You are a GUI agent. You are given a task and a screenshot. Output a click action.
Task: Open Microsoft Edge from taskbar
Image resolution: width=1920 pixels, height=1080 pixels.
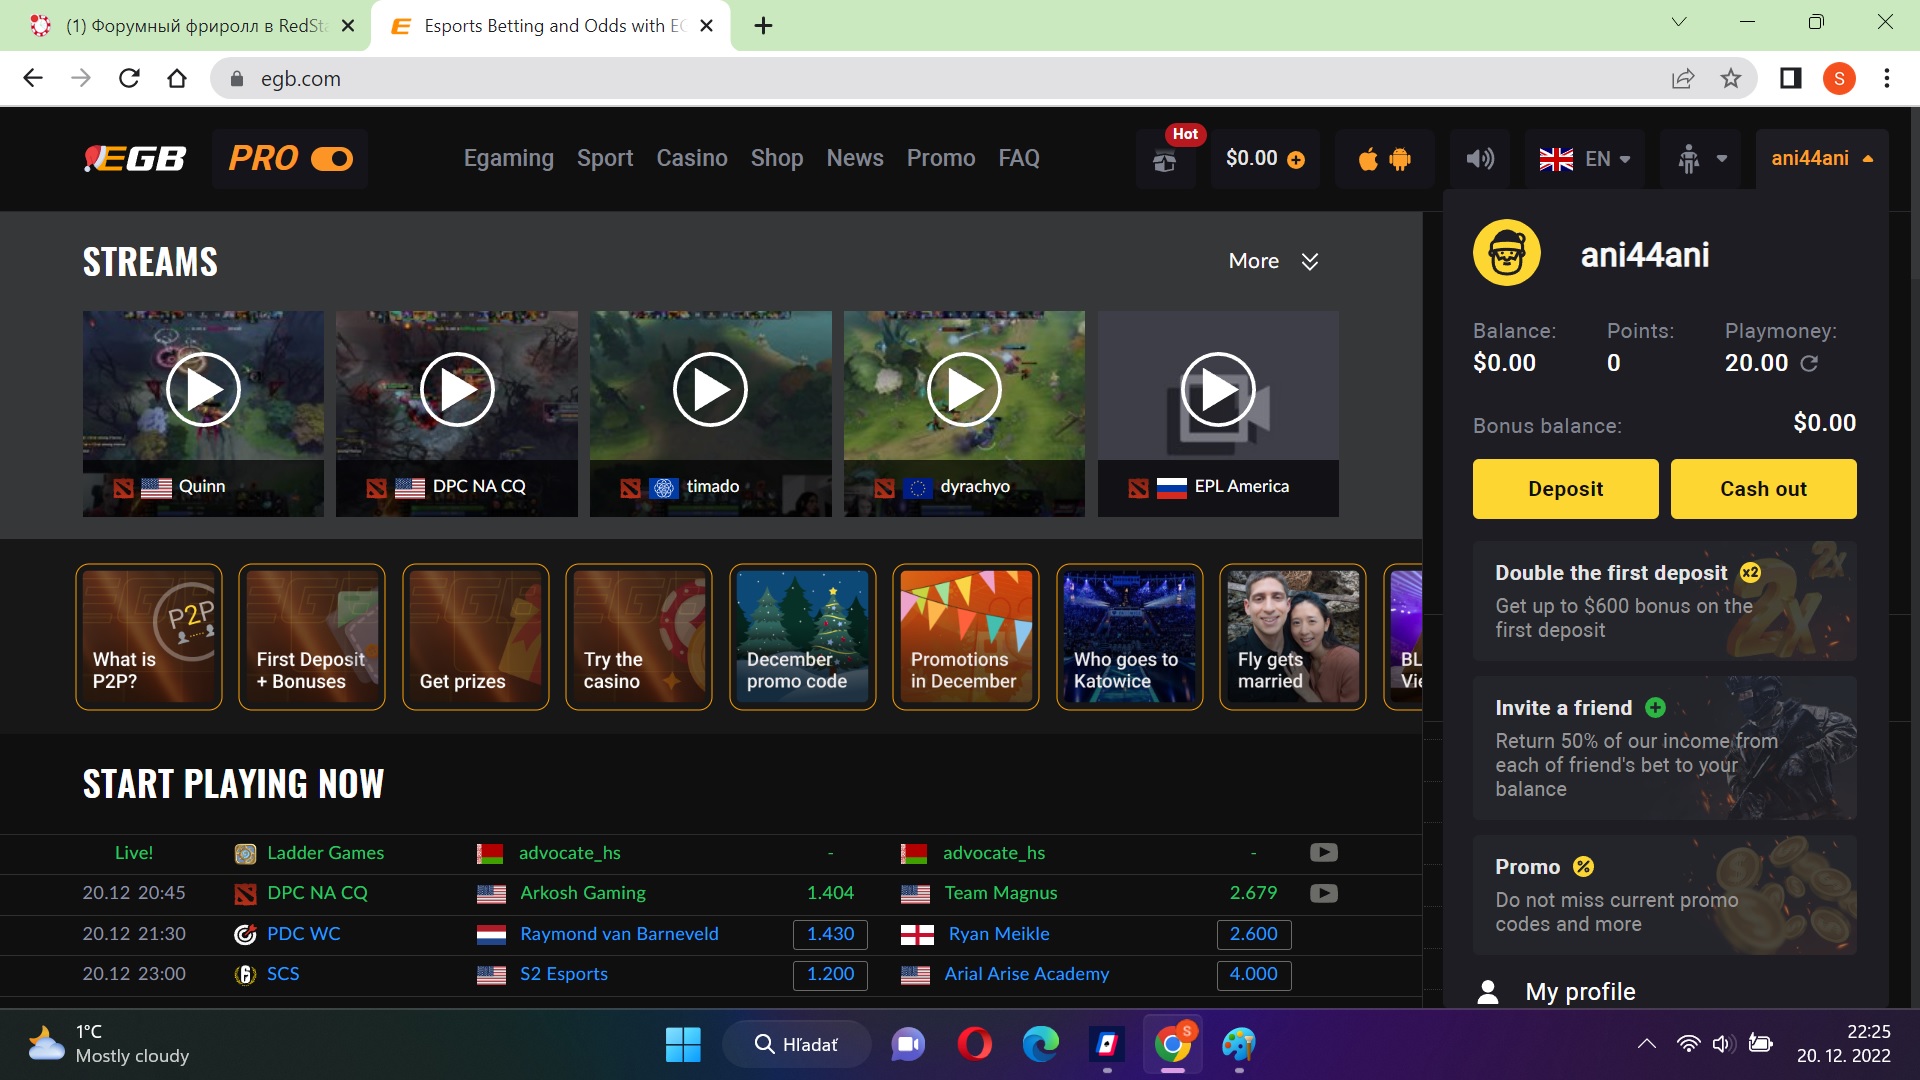coord(1040,1045)
